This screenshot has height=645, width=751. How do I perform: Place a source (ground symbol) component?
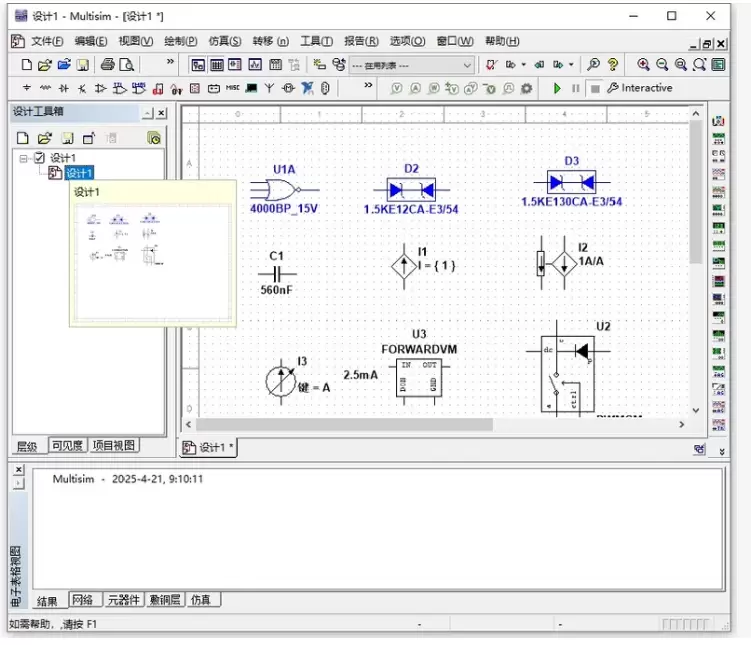coord(27,88)
